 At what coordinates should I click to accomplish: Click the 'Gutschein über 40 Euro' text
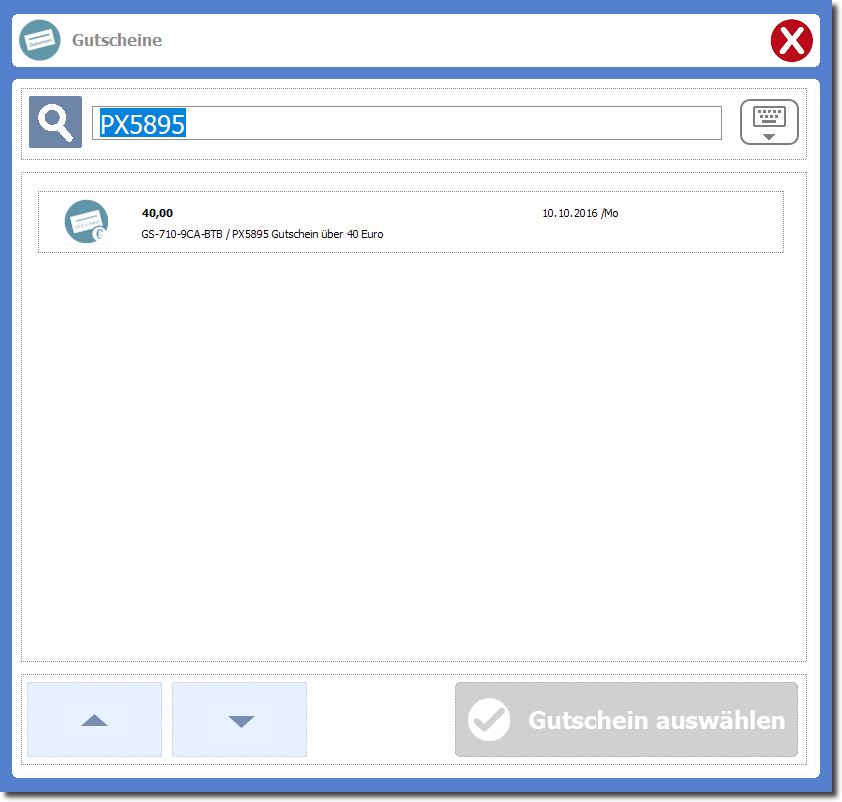click(328, 234)
